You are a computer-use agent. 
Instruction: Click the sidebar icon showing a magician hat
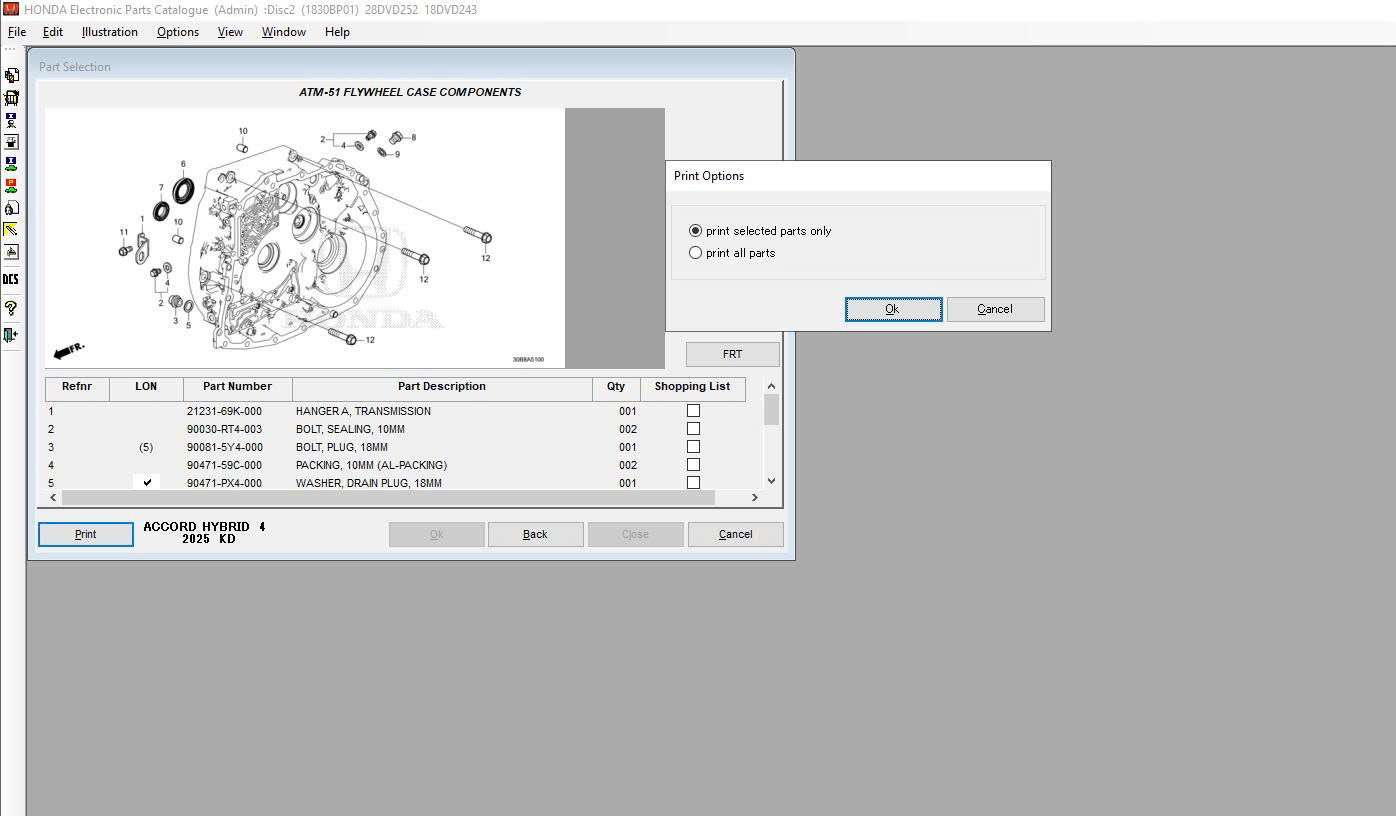[x=11, y=142]
